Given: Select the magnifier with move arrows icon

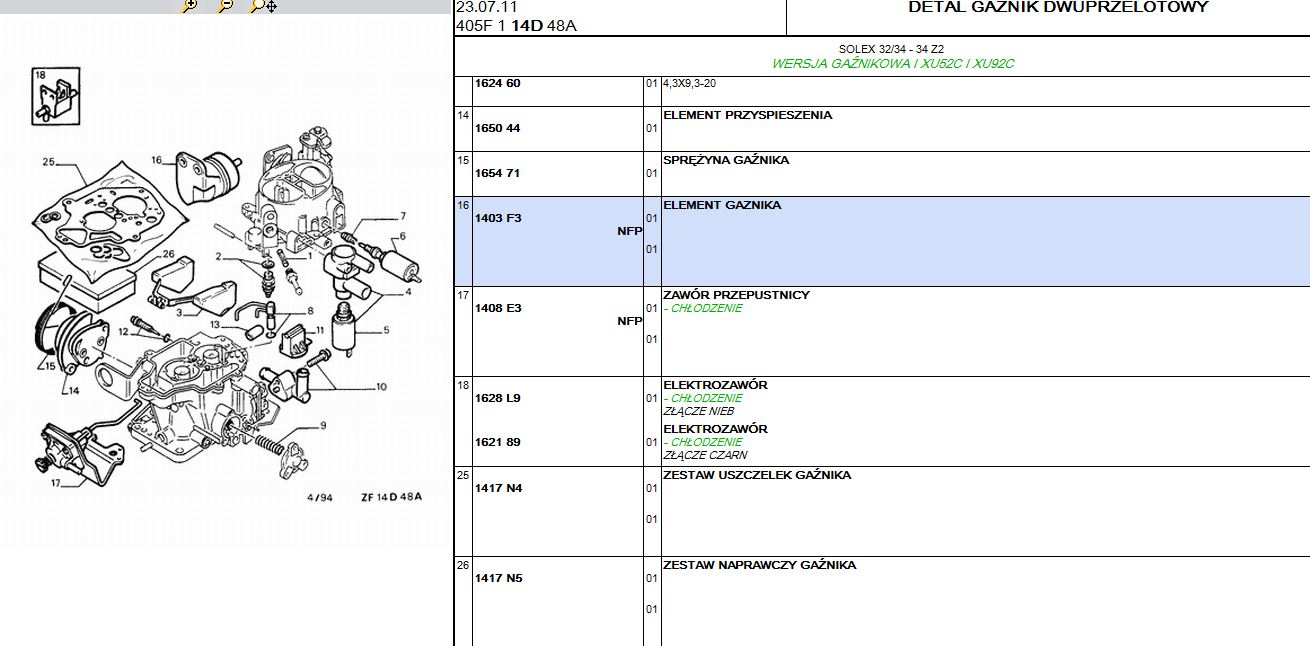Looking at the screenshot, I should [262, 6].
